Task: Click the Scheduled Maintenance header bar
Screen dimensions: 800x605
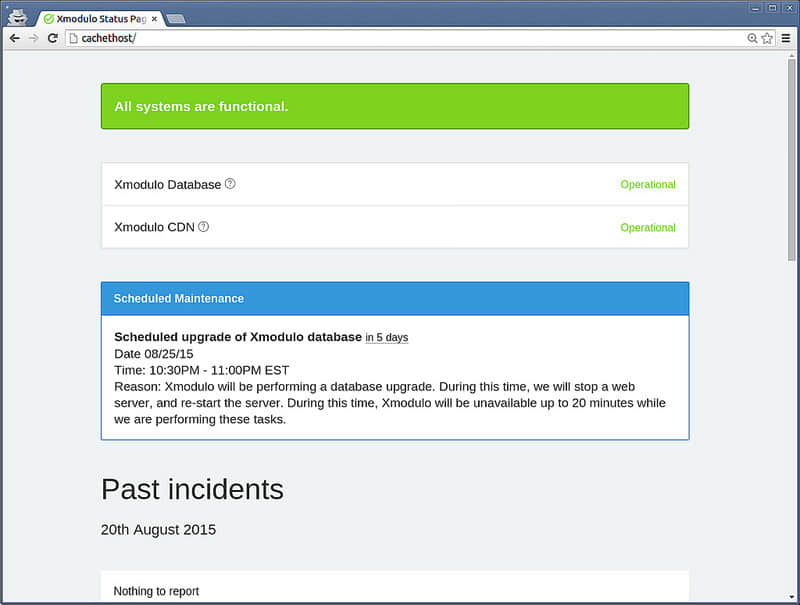Action: coord(395,298)
